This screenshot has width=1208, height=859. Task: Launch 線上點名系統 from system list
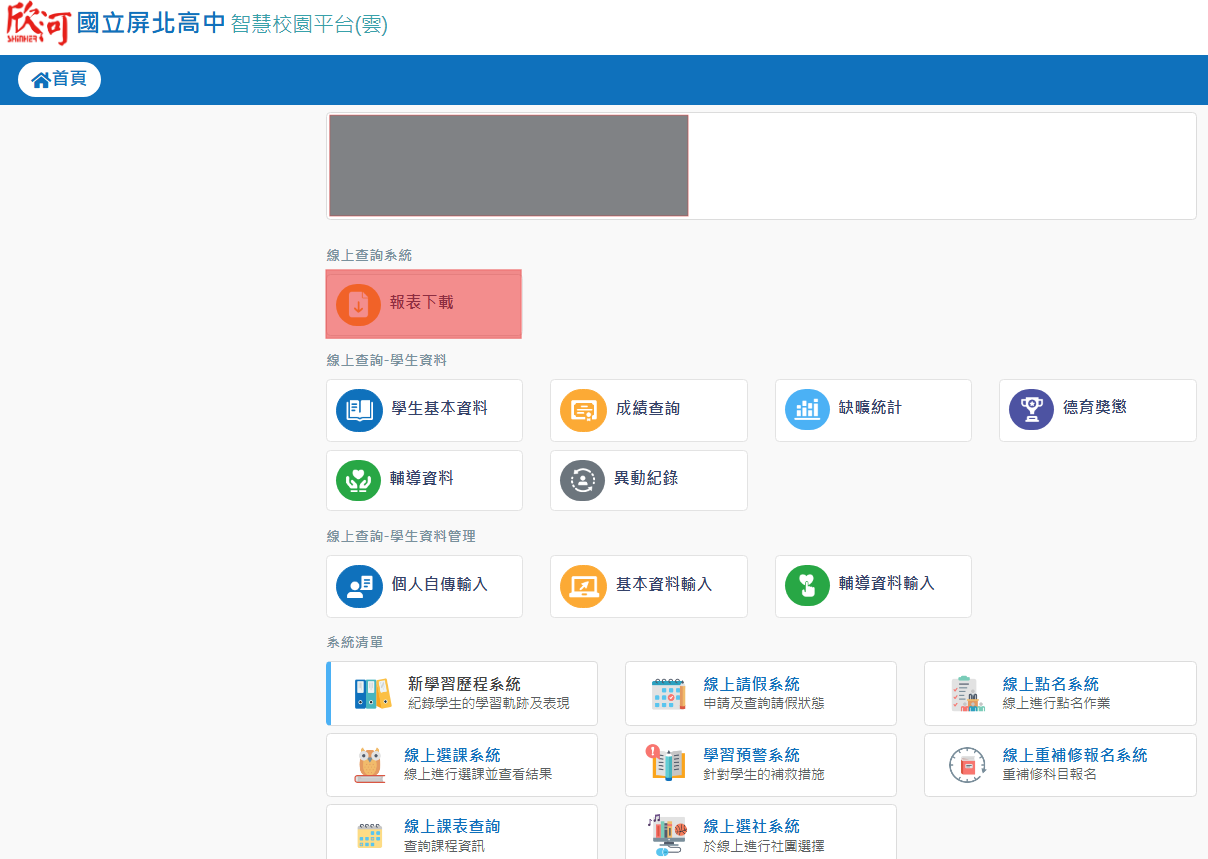click(1050, 685)
